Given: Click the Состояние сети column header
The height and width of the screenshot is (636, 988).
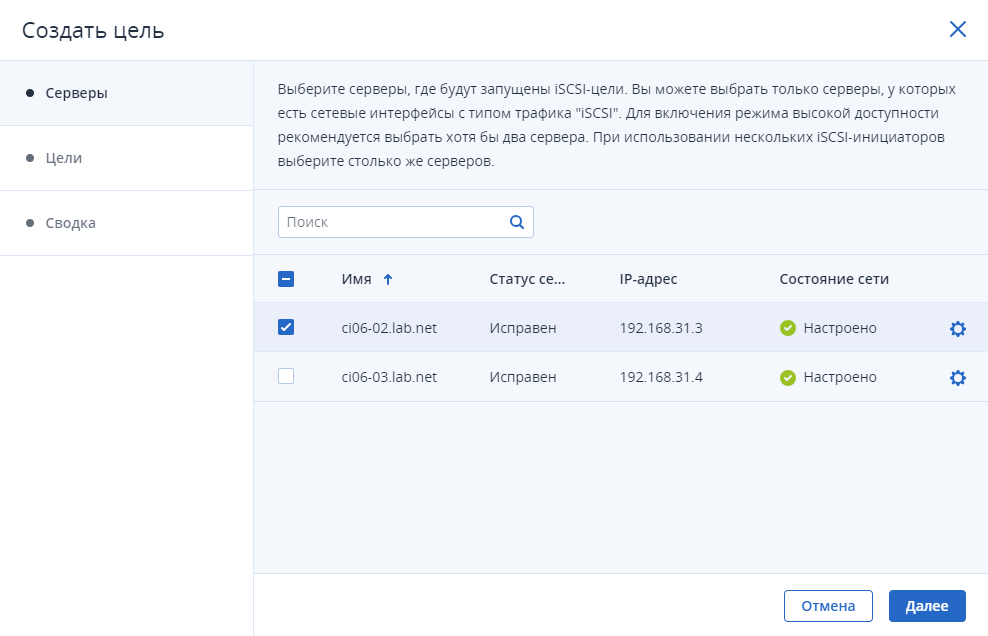Looking at the screenshot, I should [834, 279].
